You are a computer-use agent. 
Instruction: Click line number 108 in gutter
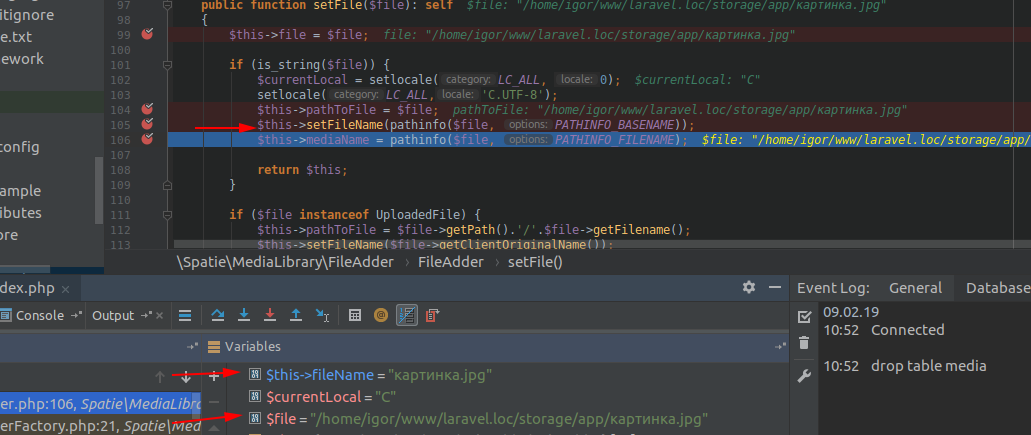pos(120,170)
